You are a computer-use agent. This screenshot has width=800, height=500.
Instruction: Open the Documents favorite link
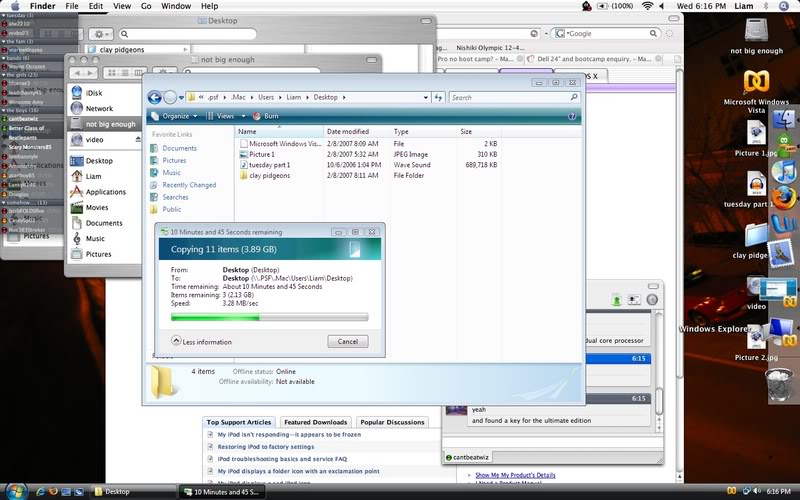[x=179, y=148]
